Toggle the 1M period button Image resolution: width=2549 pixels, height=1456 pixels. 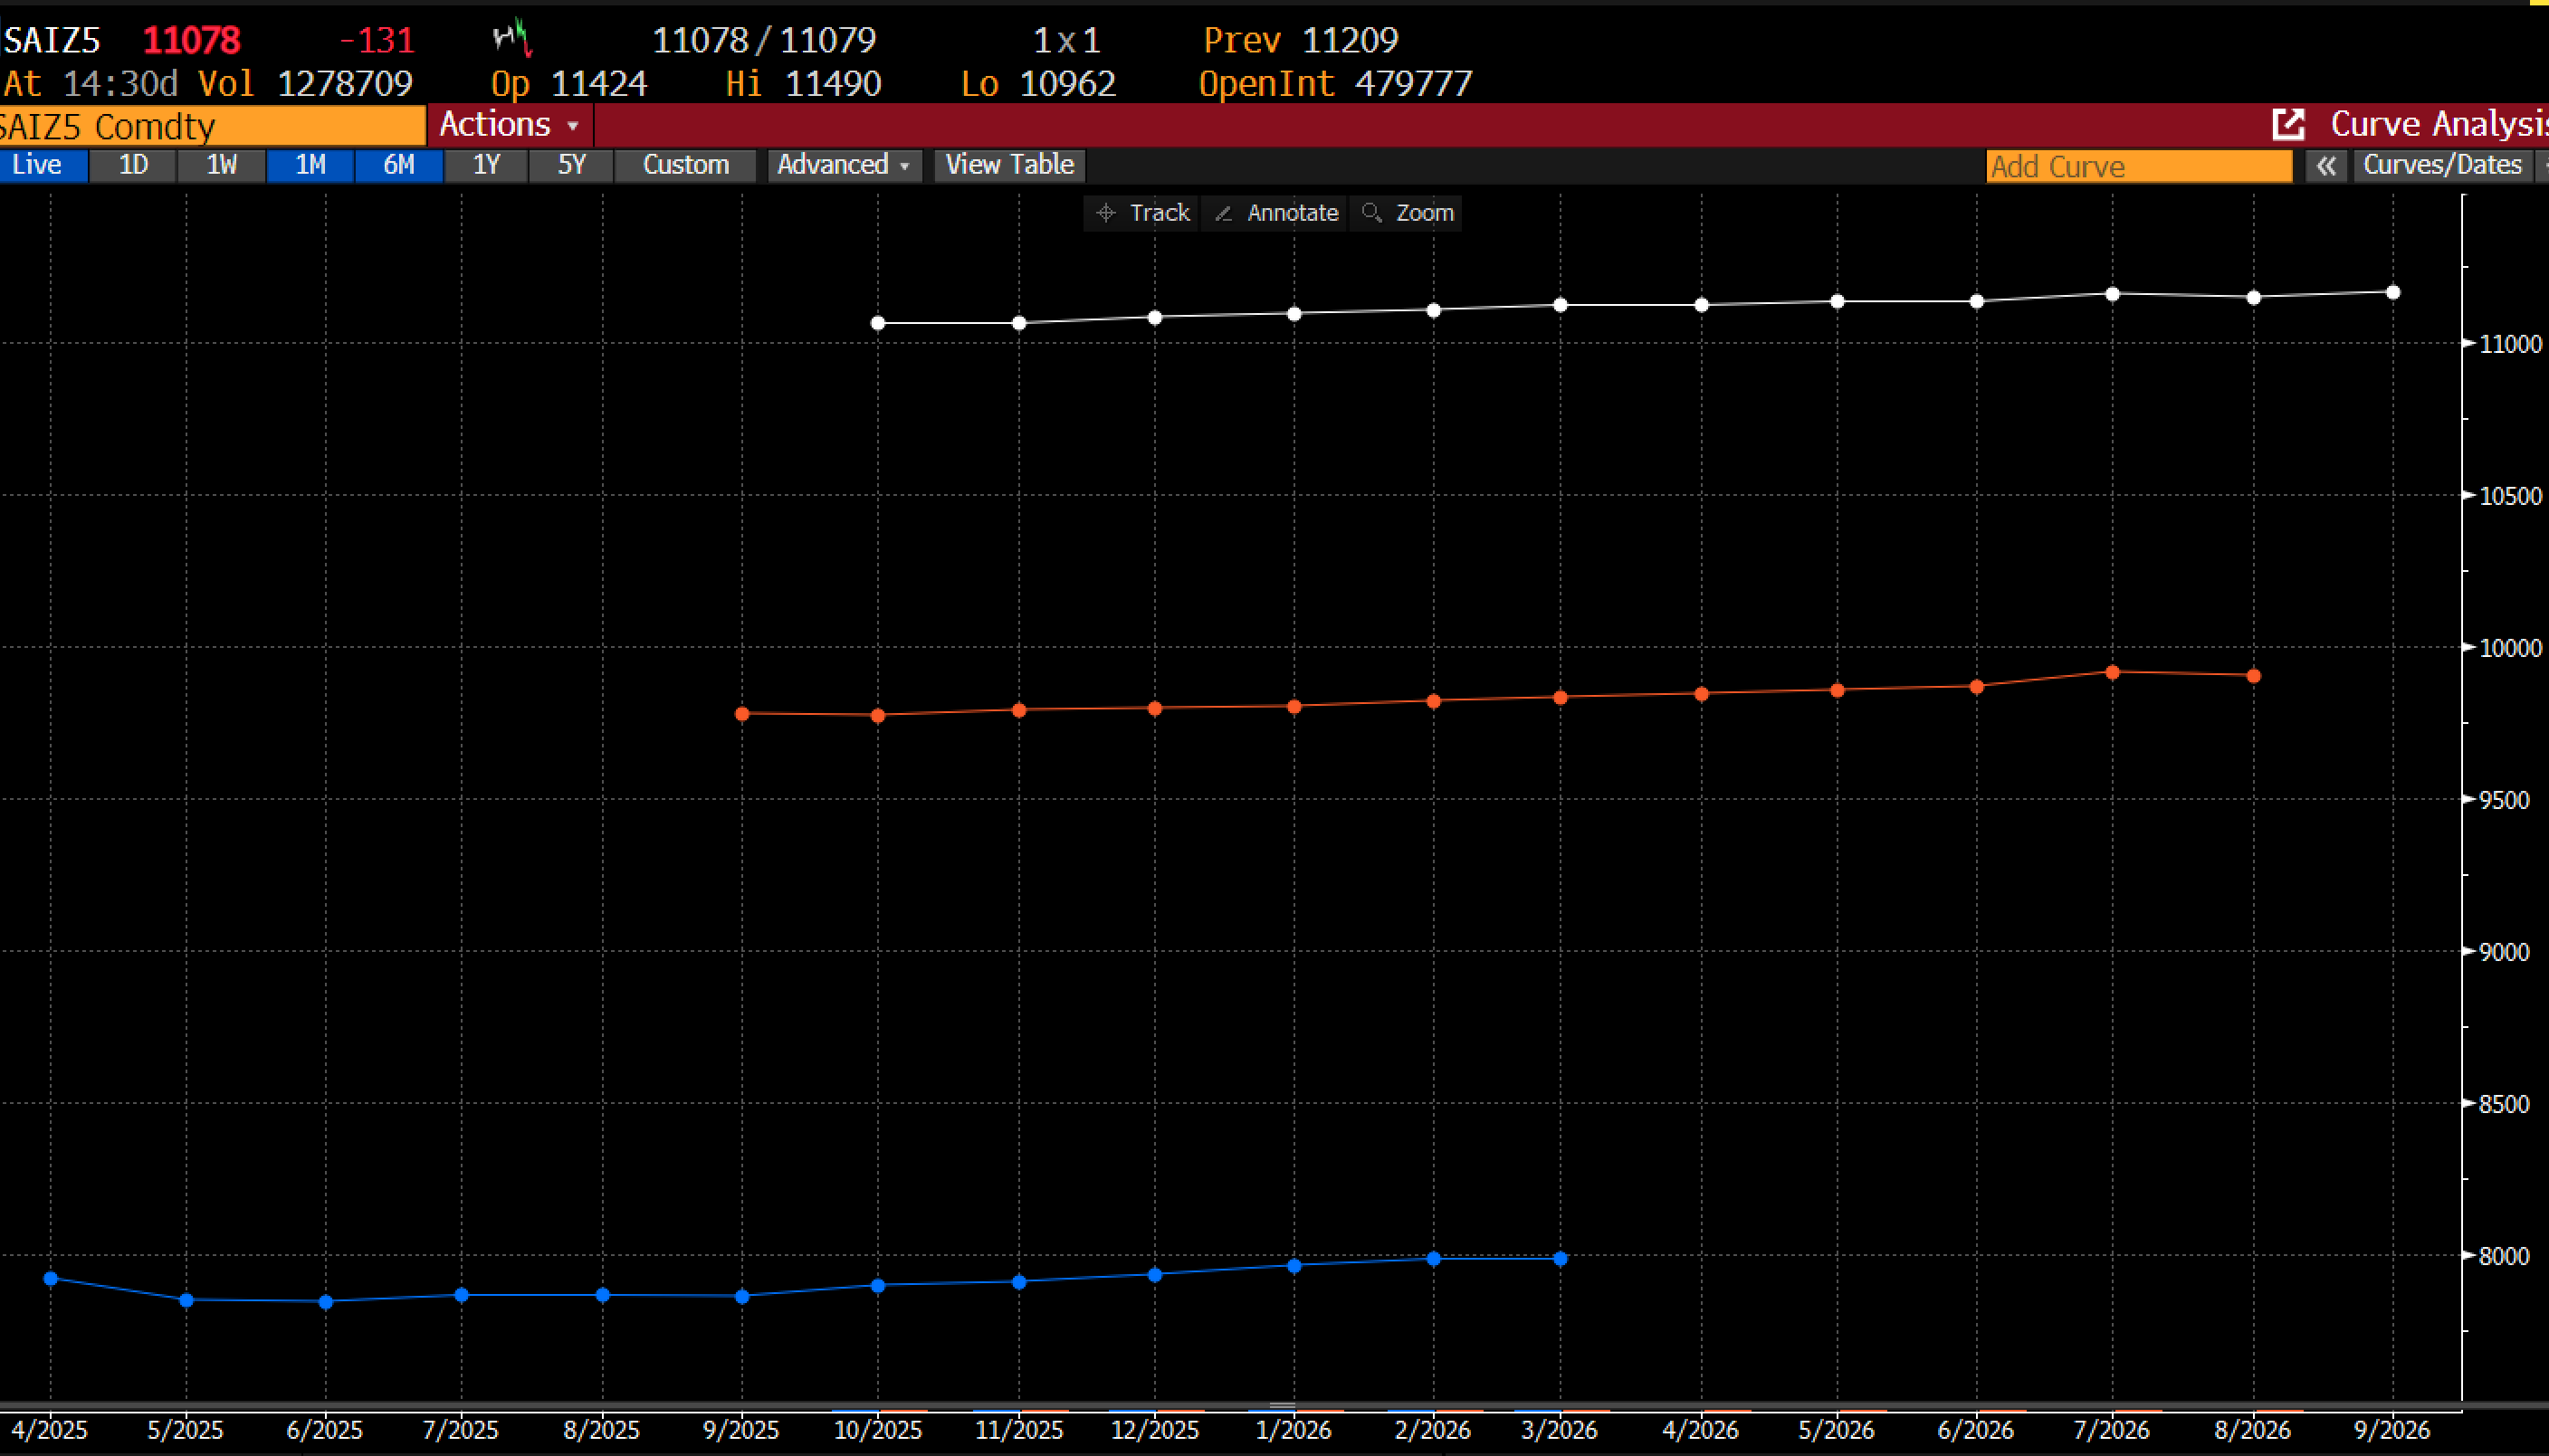point(310,165)
